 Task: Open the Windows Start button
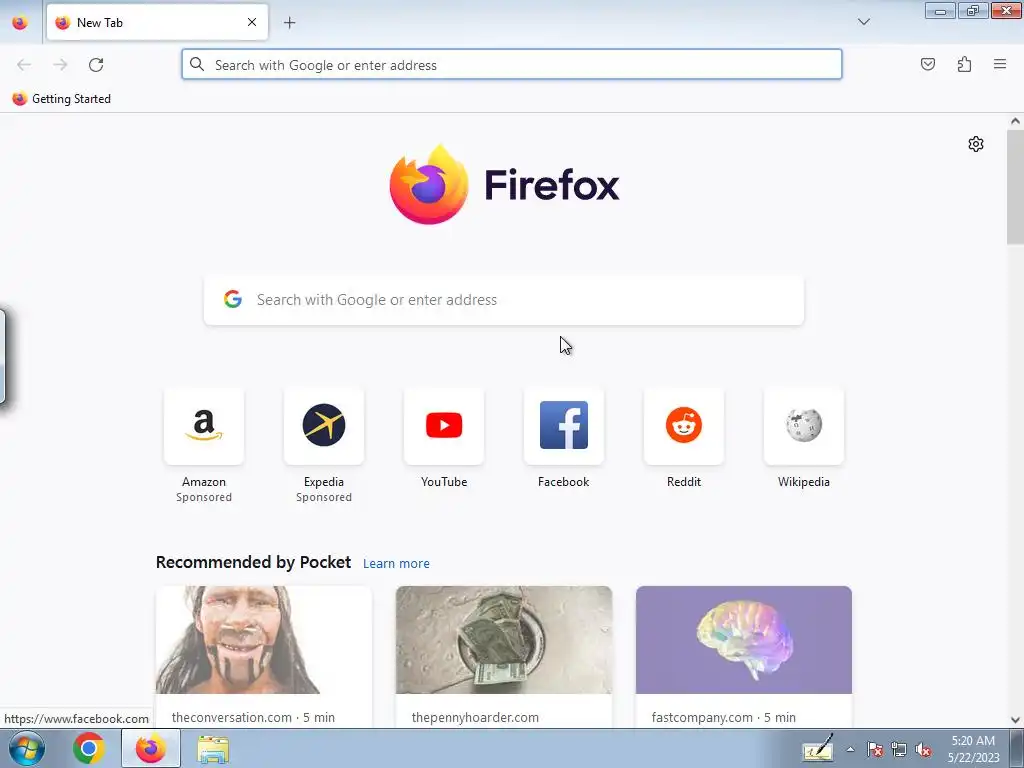point(26,748)
